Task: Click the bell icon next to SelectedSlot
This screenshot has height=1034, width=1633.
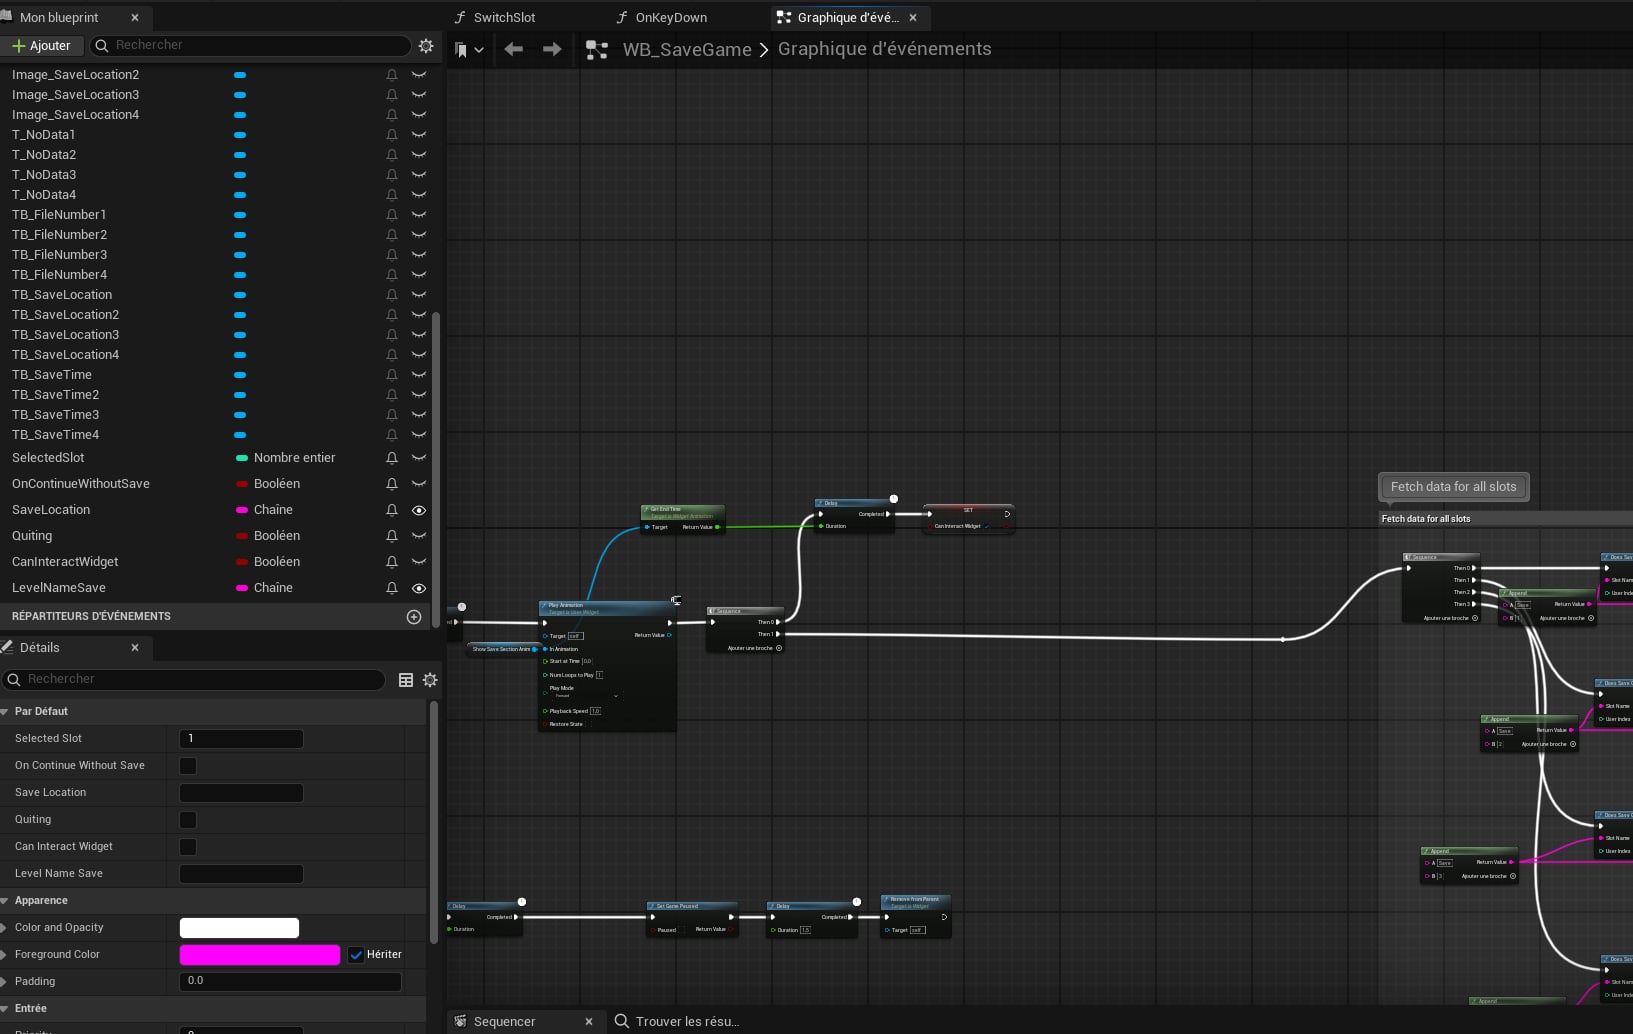Action: [392, 458]
